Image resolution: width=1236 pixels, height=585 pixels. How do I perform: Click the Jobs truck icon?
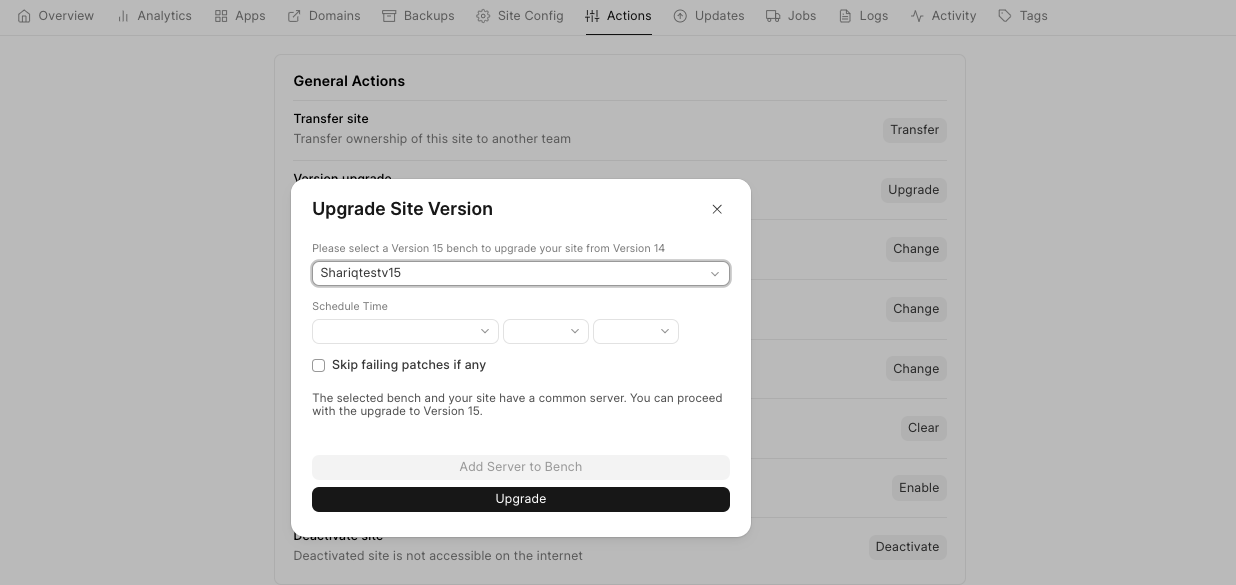coord(773,16)
